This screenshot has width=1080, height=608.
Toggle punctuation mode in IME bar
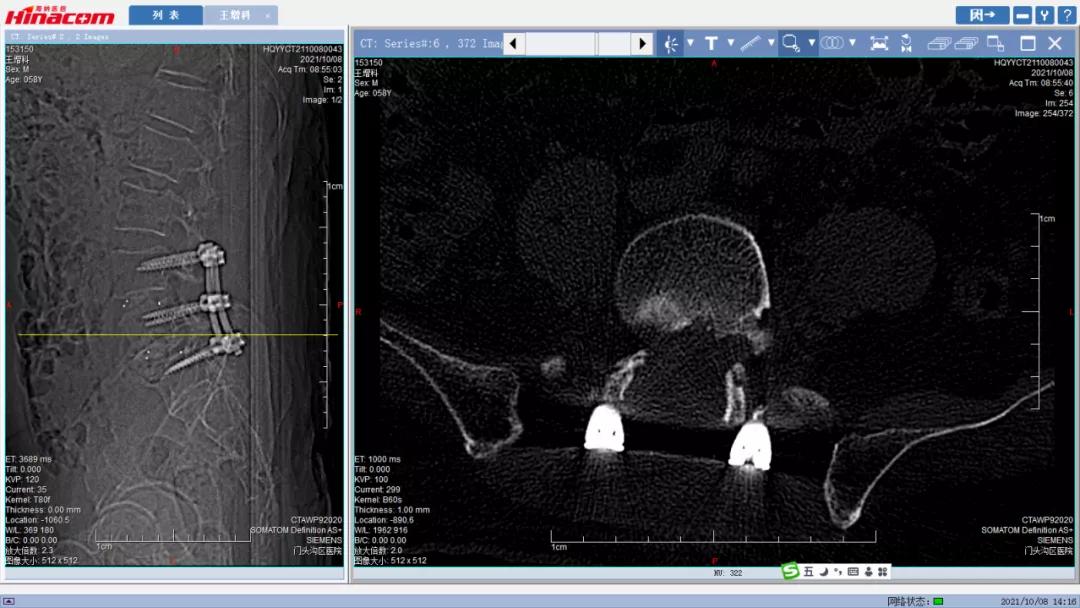(838, 572)
